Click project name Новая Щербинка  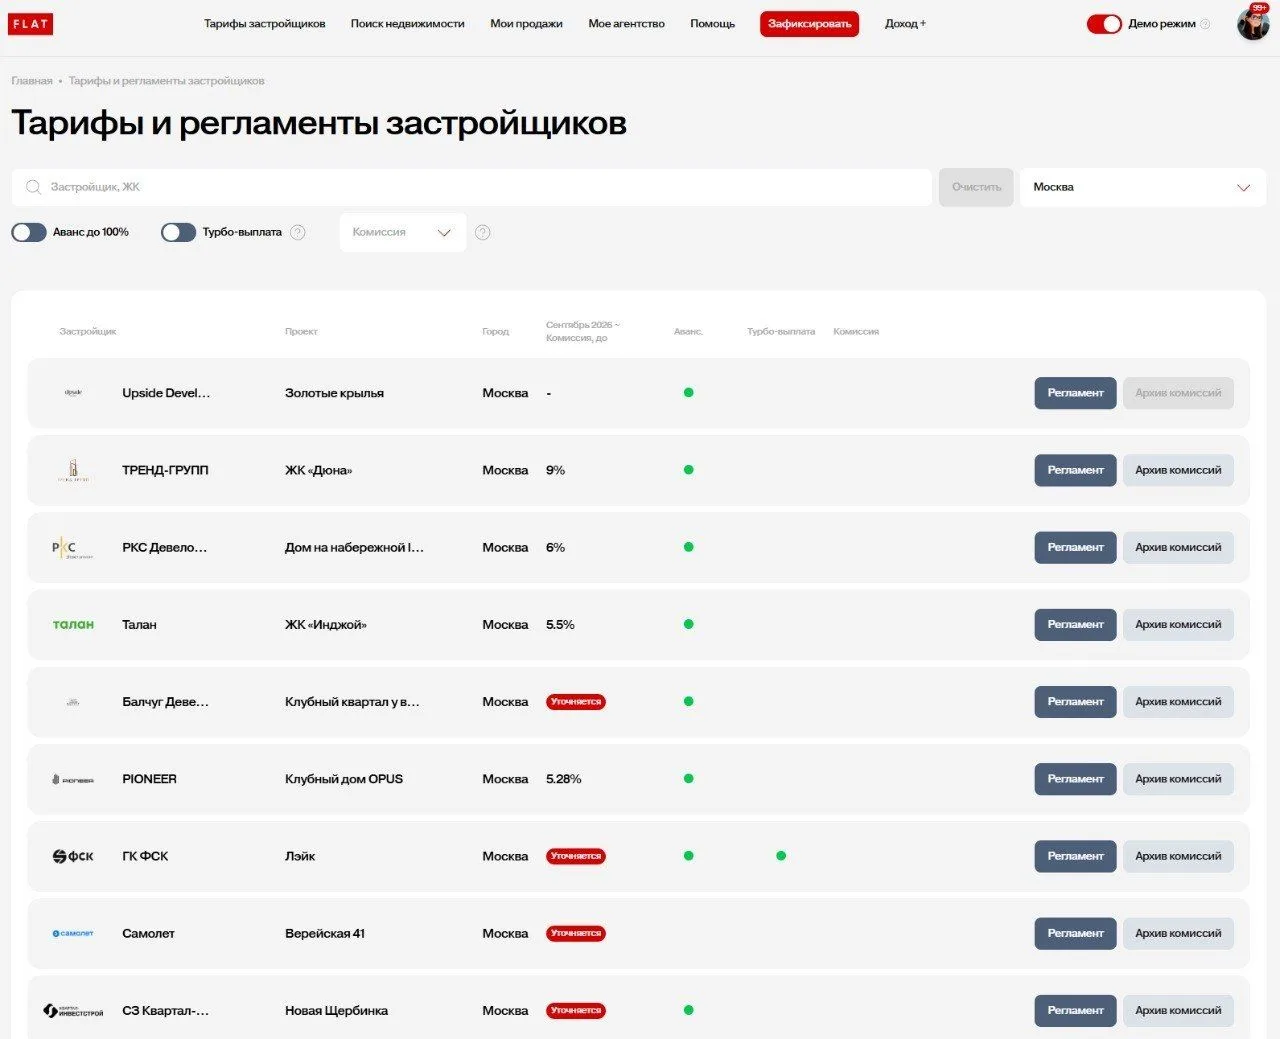[336, 1011]
